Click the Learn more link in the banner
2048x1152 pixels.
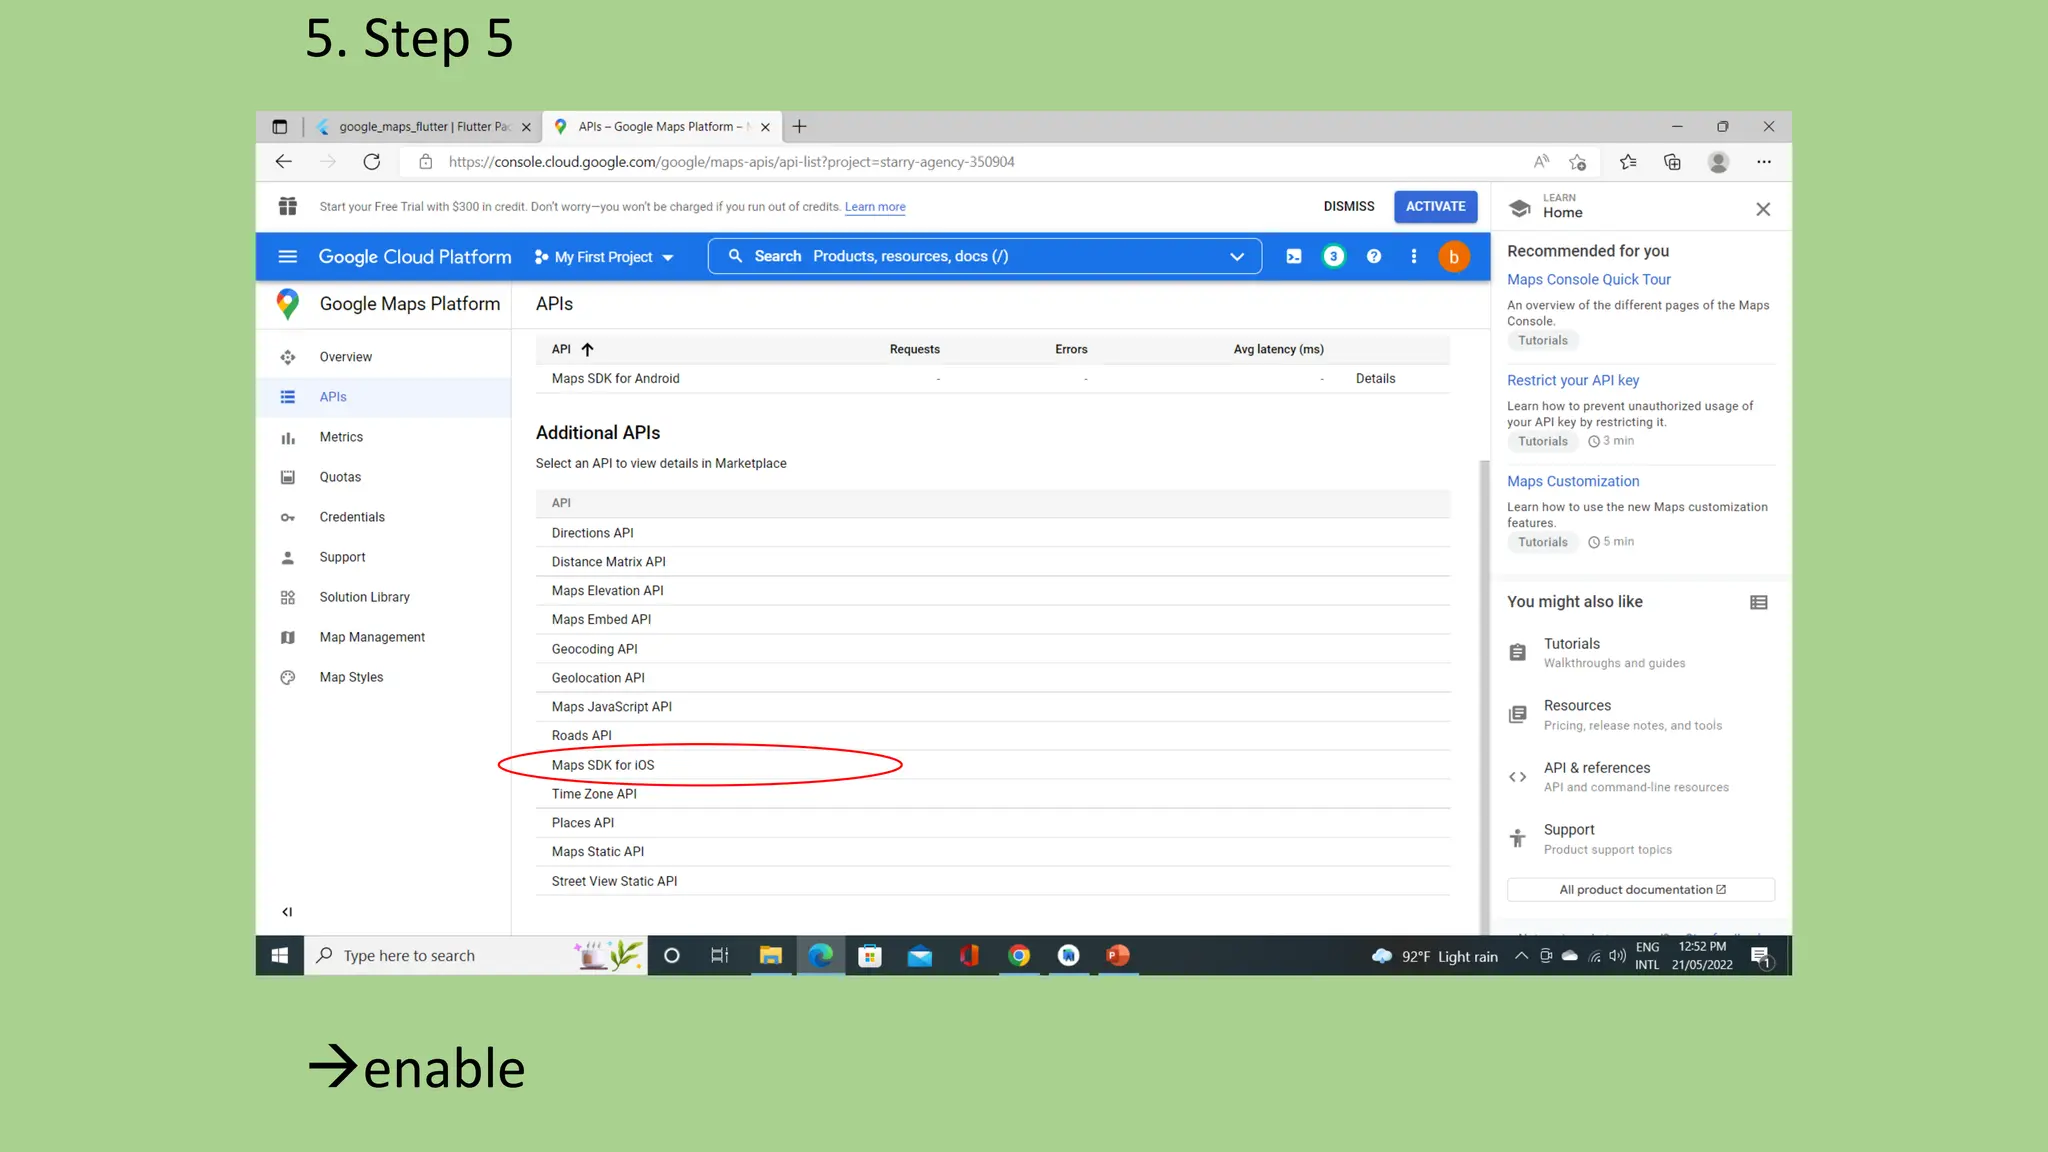[x=875, y=207]
